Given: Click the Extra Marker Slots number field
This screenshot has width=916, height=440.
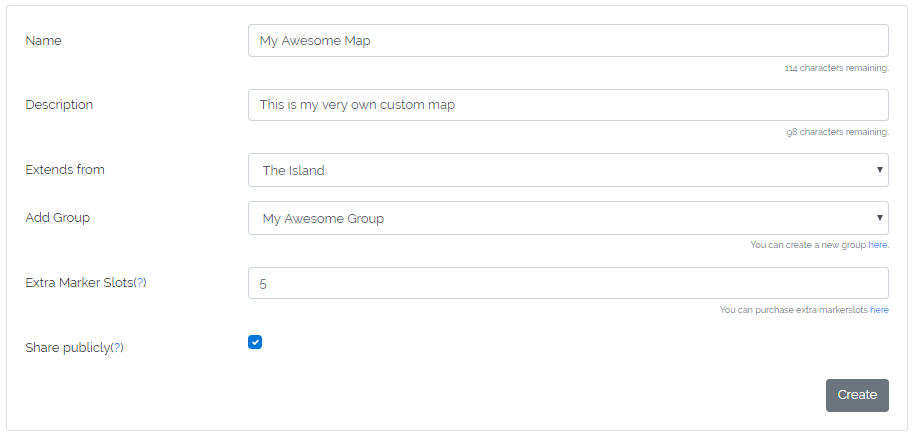Looking at the screenshot, I should pos(567,283).
